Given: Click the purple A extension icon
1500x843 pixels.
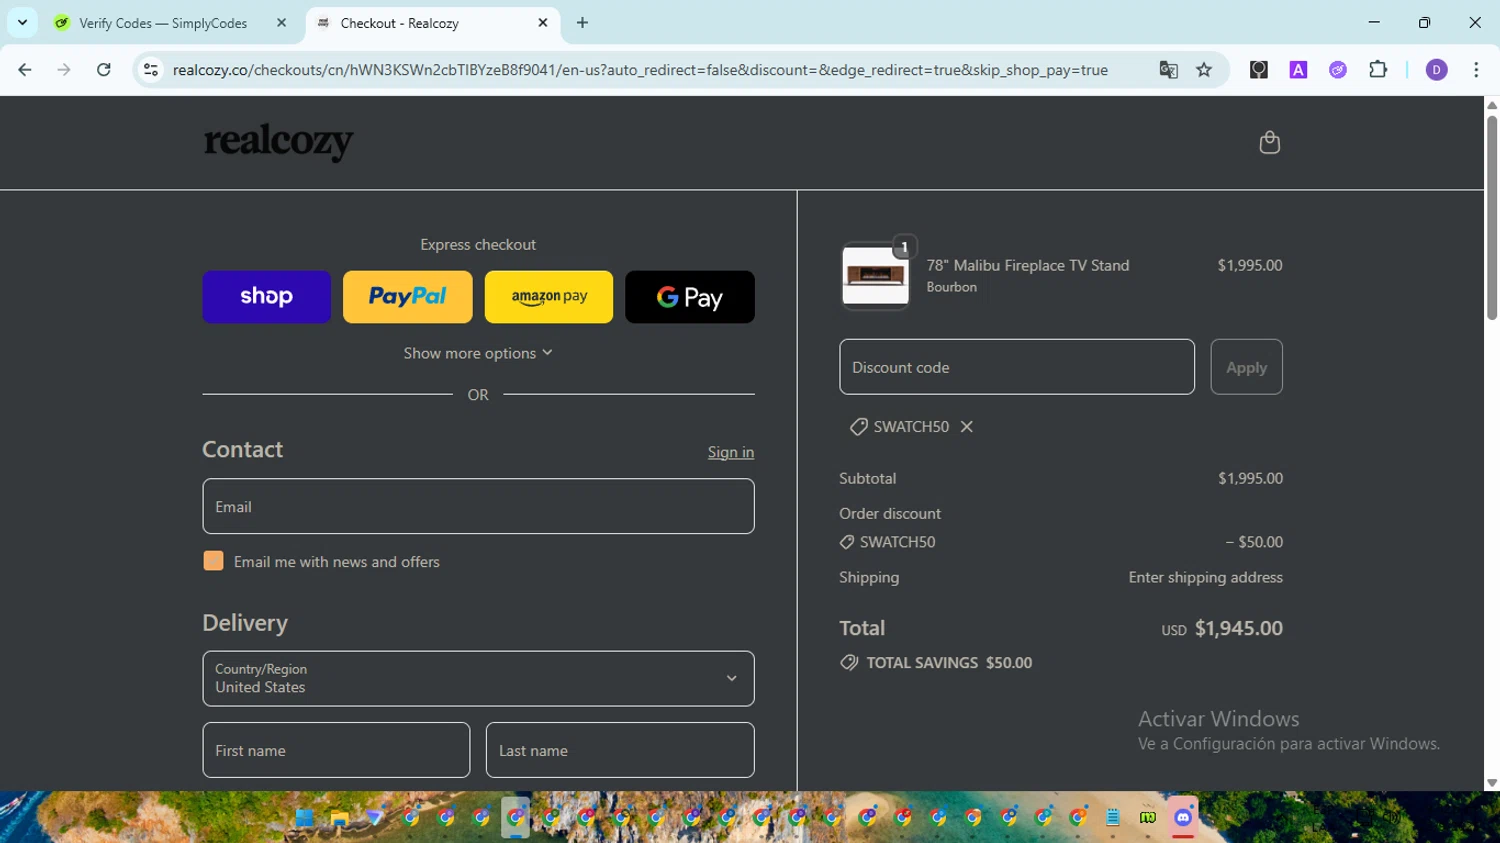Looking at the screenshot, I should click(1298, 70).
